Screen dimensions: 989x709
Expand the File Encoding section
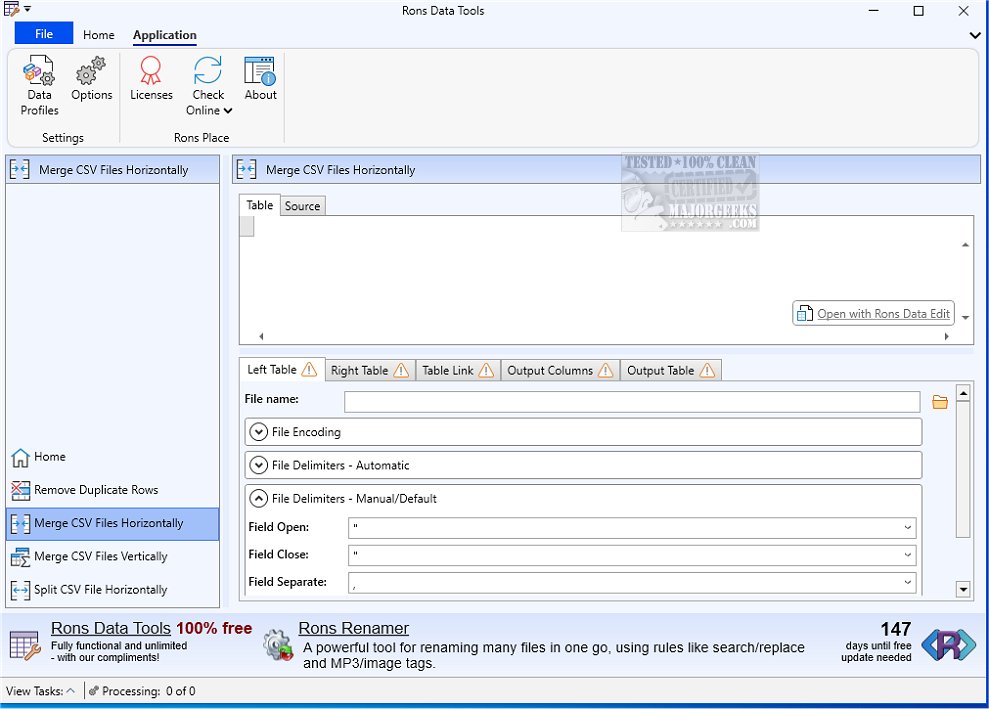[x=259, y=431]
